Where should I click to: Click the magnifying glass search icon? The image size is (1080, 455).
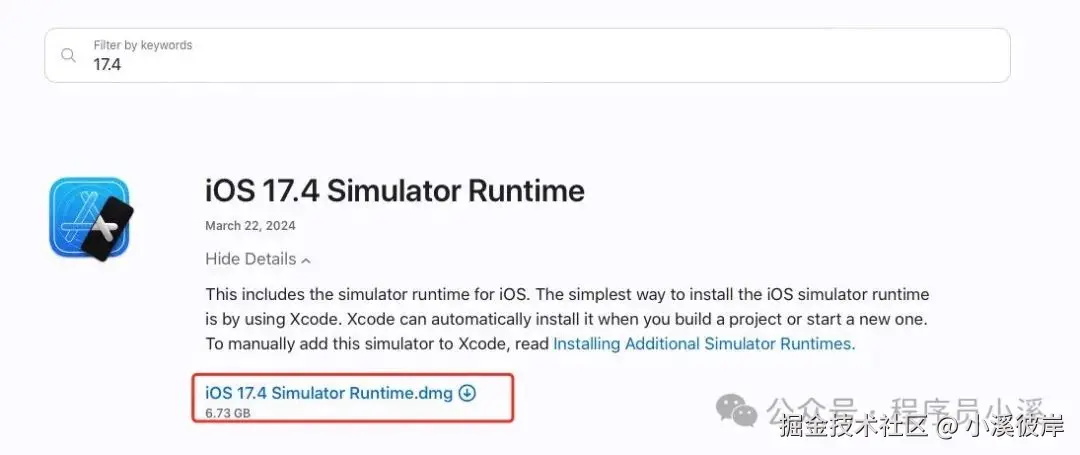(x=68, y=55)
